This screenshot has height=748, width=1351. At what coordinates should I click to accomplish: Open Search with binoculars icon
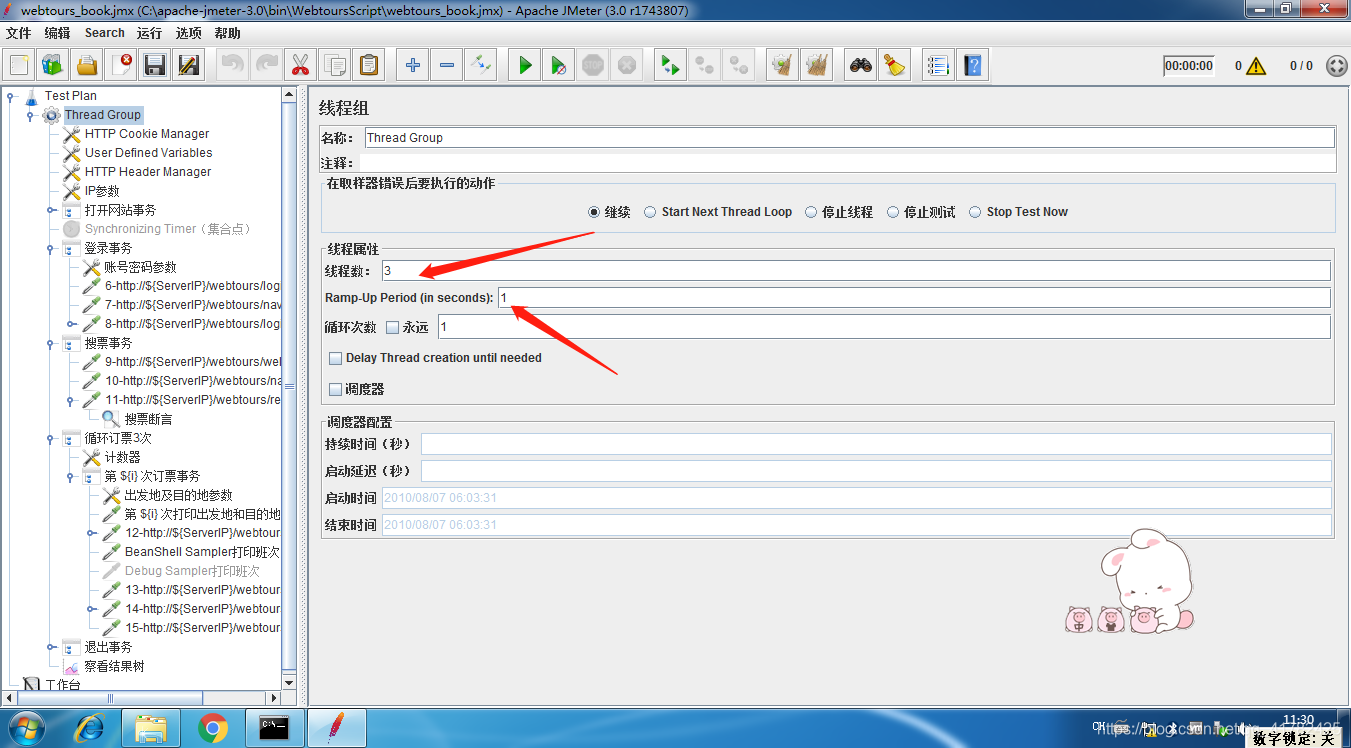tap(861, 66)
